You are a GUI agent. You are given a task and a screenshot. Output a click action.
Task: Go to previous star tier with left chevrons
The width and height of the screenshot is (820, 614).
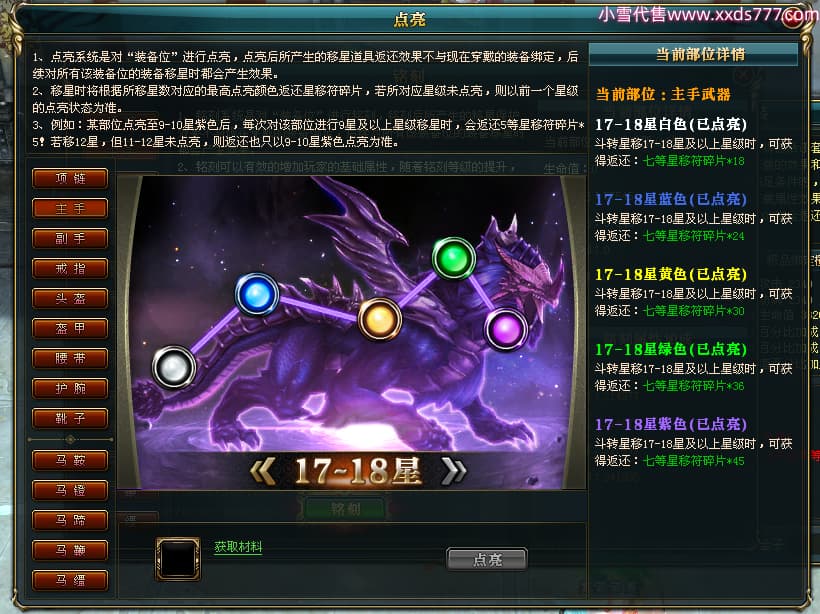263,471
